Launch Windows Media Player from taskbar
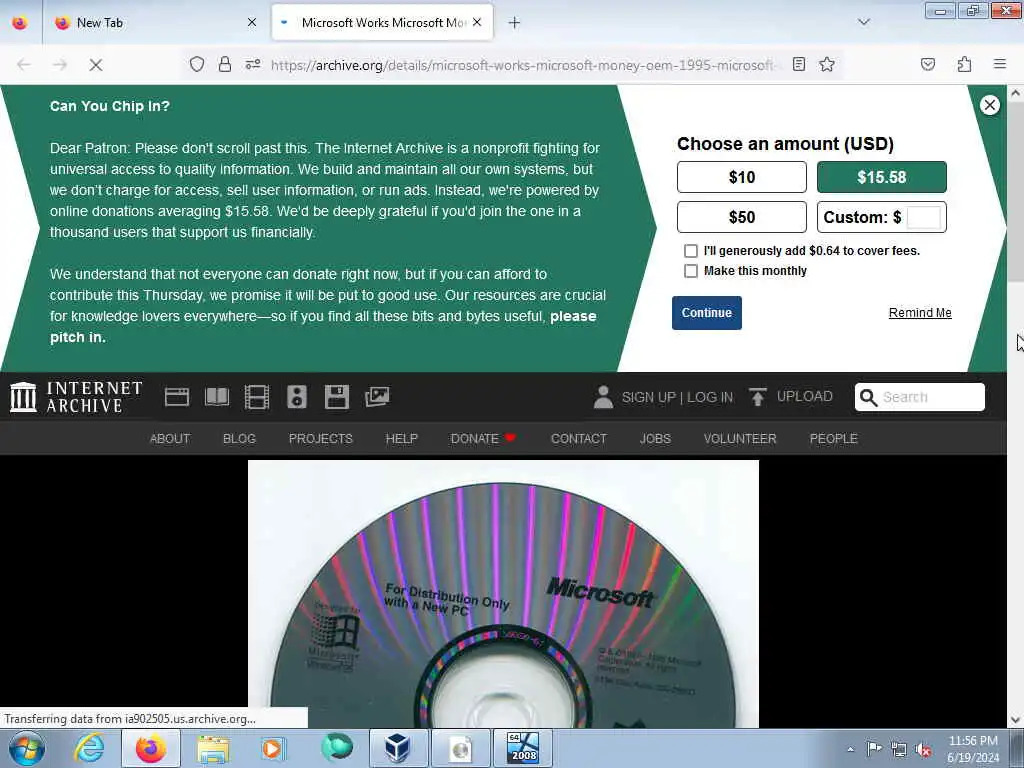Image resolution: width=1024 pixels, height=768 pixels. point(274,748)
